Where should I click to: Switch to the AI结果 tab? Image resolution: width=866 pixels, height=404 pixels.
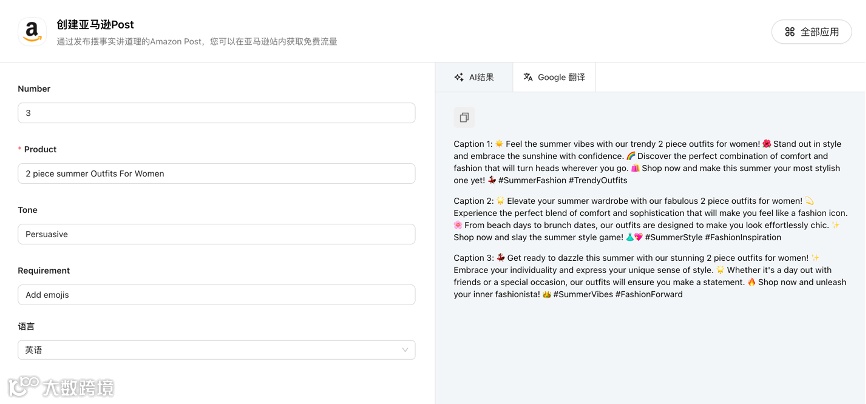[474, 77]
